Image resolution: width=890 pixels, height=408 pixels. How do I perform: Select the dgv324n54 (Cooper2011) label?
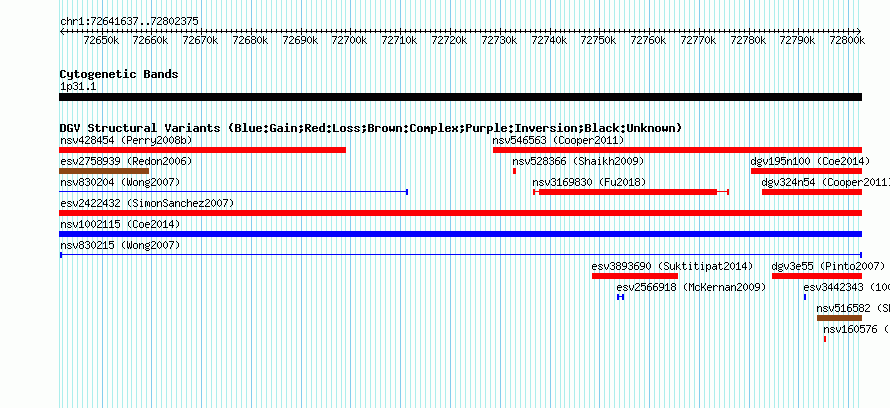coord(825,183)
